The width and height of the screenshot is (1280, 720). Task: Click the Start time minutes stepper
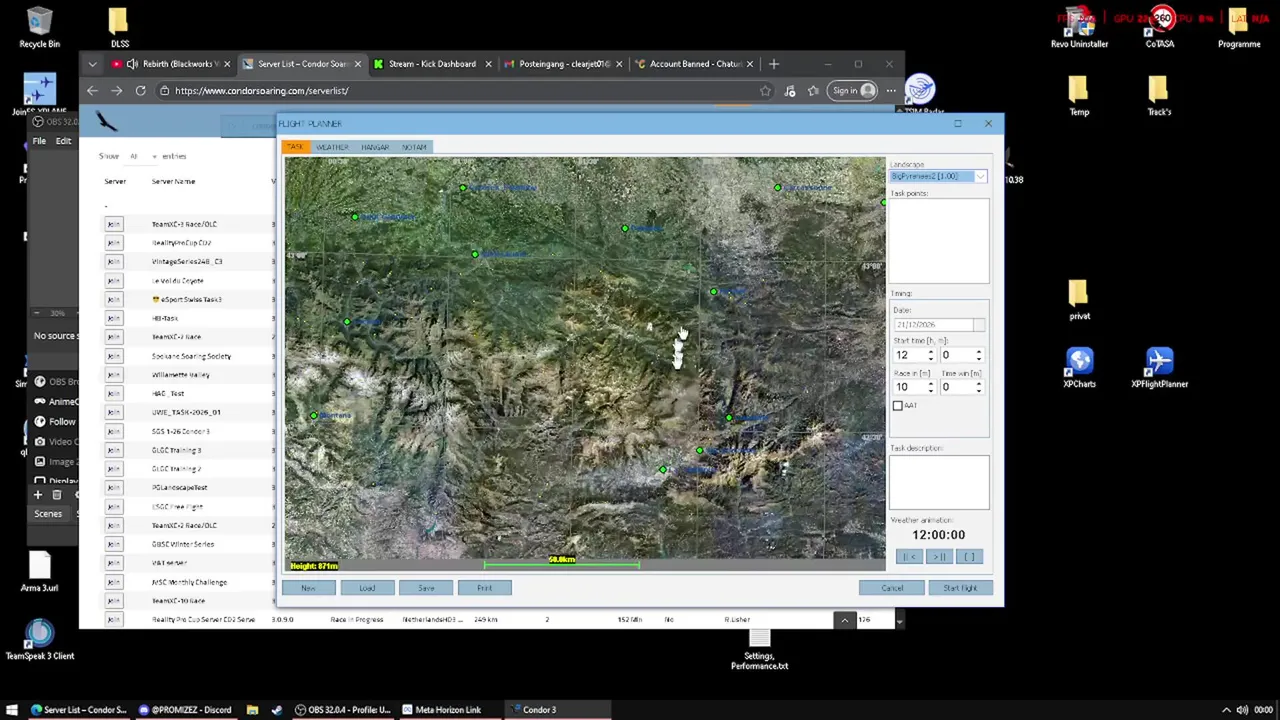(x=979, y=355)
